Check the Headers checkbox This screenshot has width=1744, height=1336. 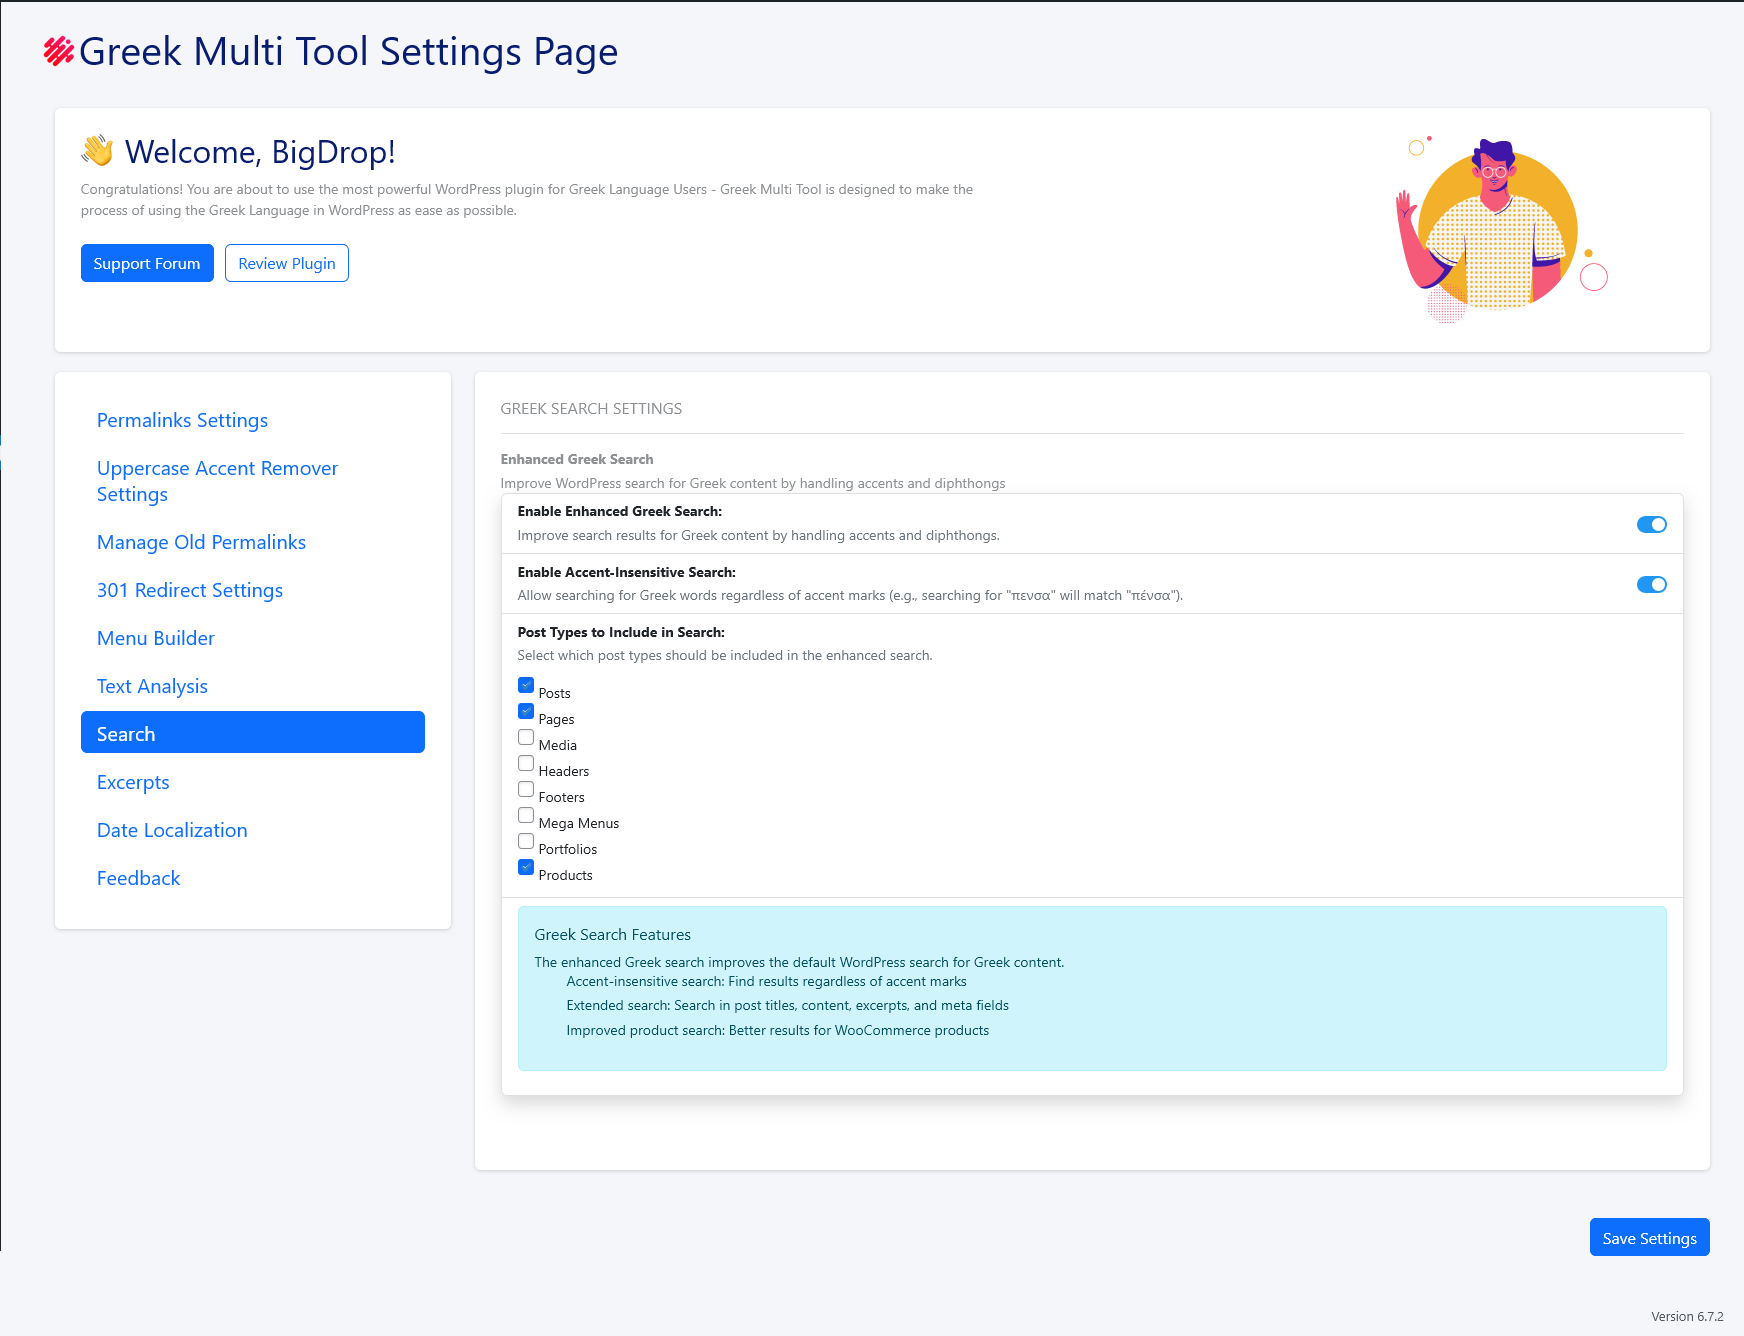(525, 763)
